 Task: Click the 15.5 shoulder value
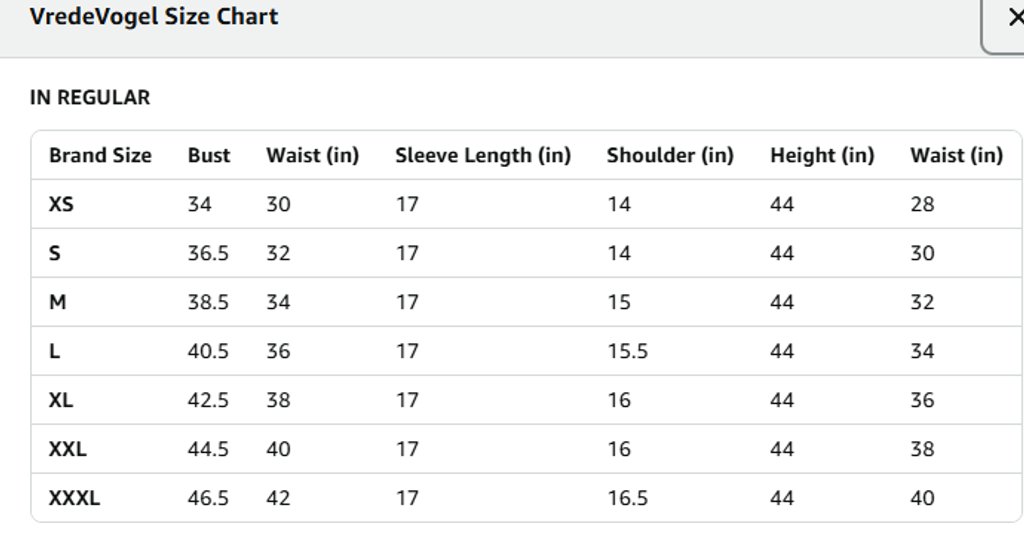coord(627,351)
